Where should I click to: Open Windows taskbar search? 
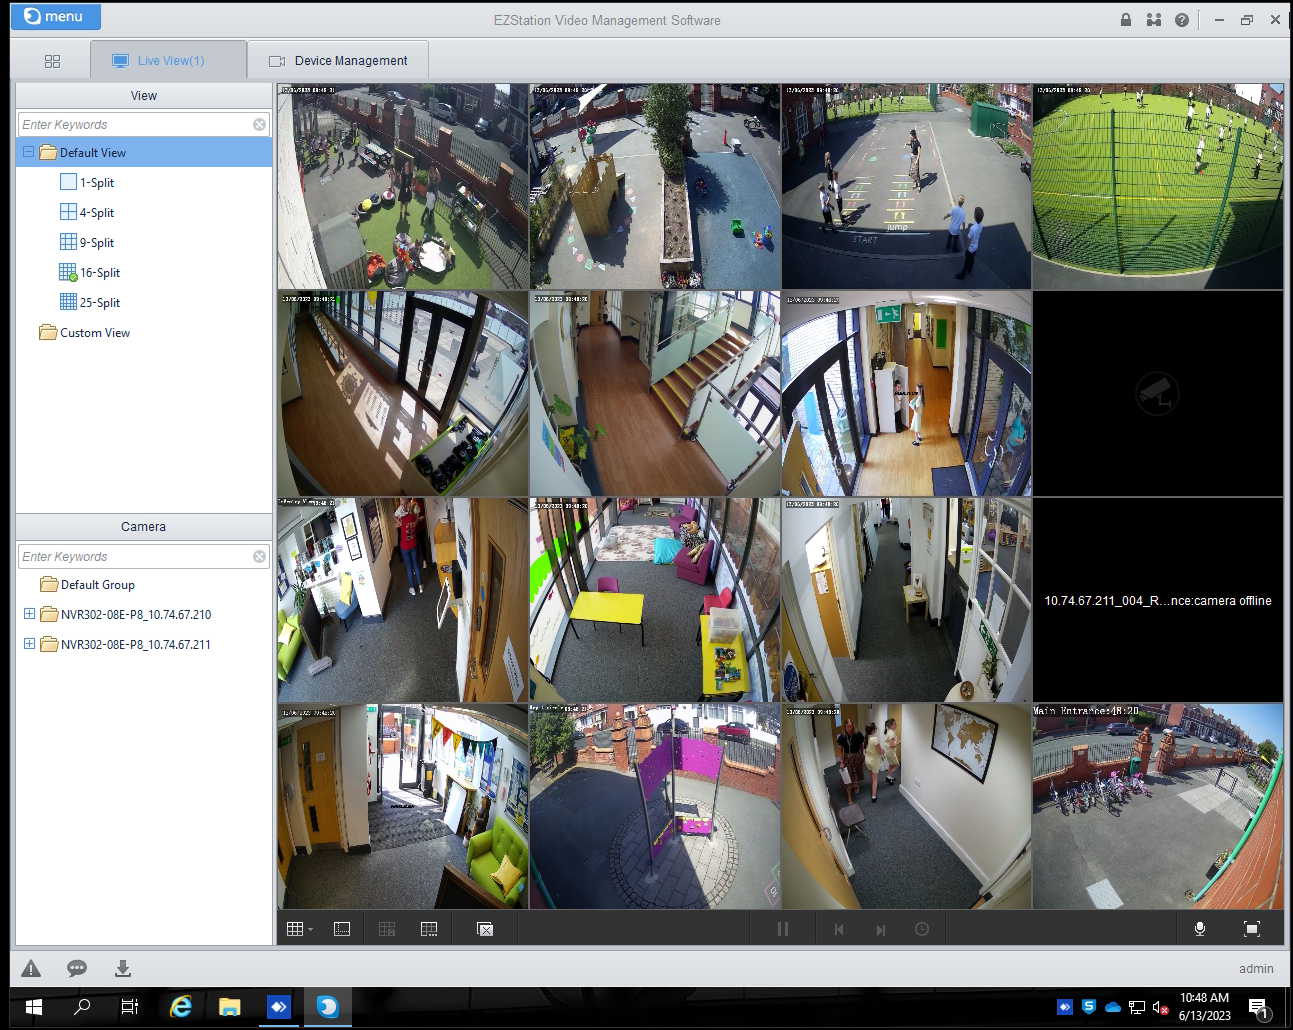pos(82,1007)
